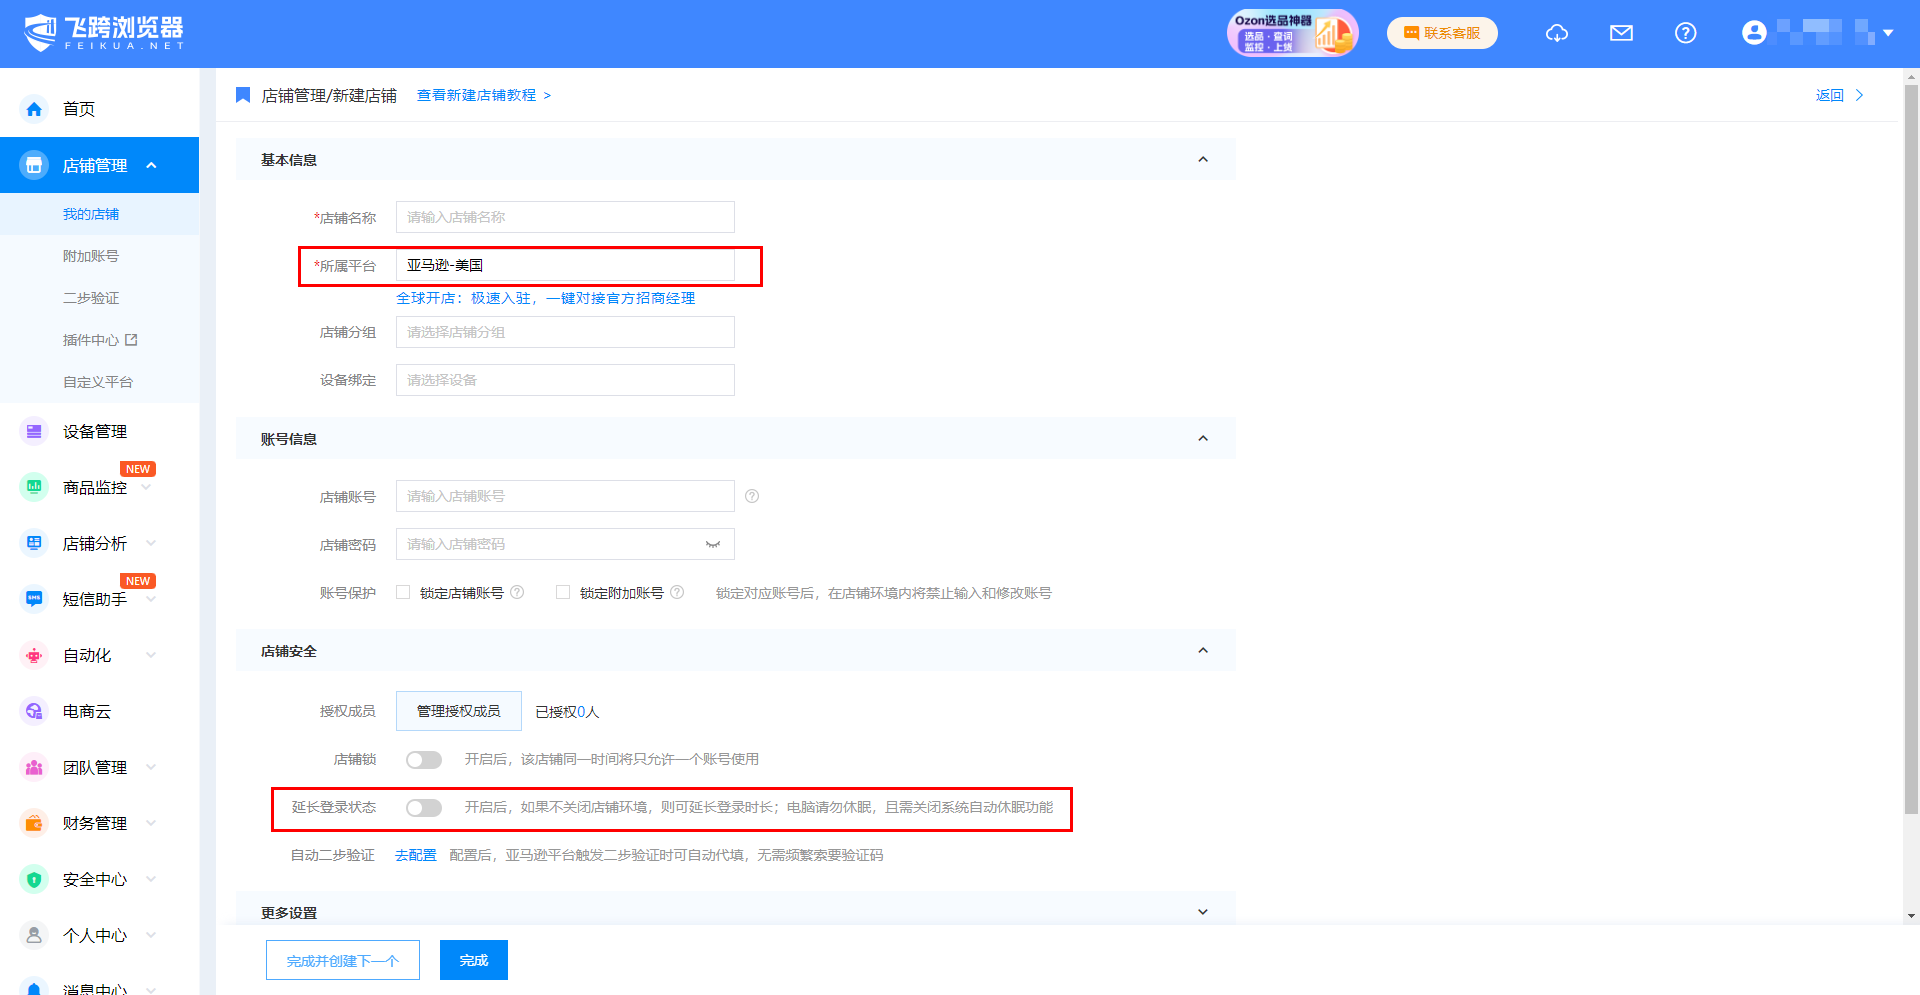Viewport: 1920px width, 995px height.
Task: Click the cloud download icon in header
Action: point(1557,33)
